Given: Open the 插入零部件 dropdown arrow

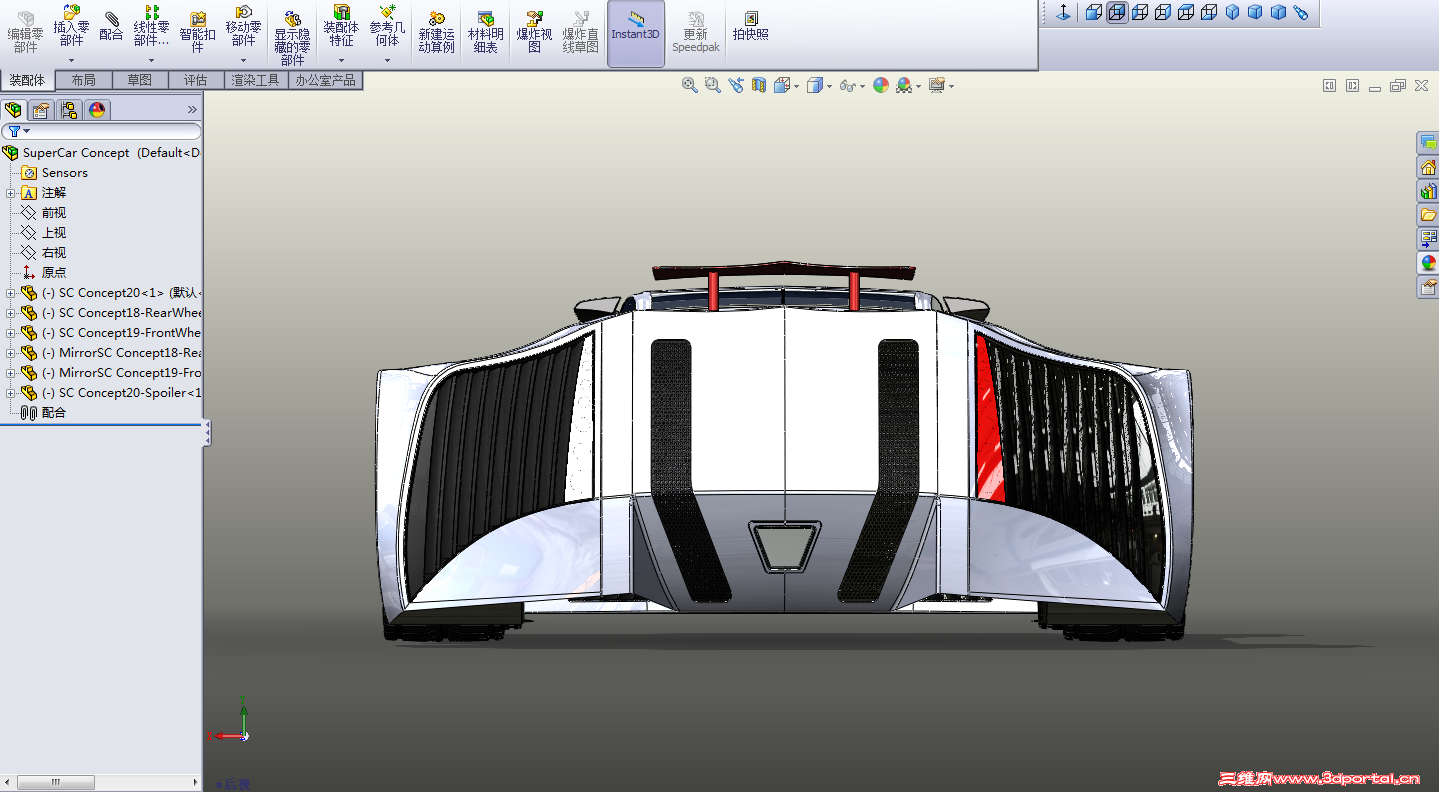Looking at the screenshot, I should point(71,60).
